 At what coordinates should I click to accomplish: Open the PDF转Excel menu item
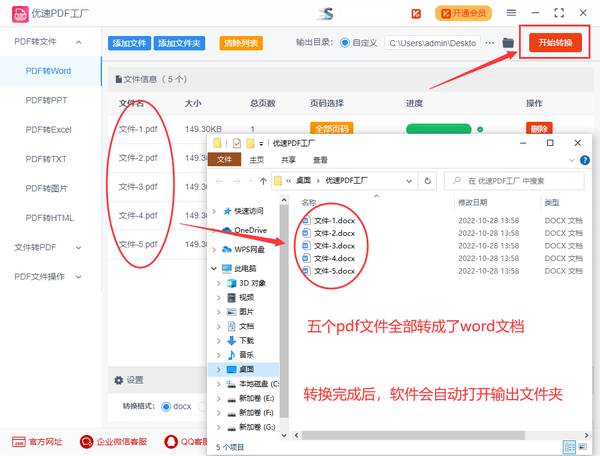point(49,130)
